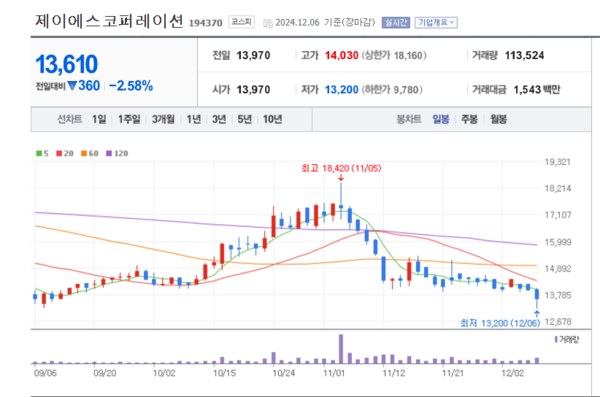Click the stock name 제이에스코퍼레이션

[109, 21]
